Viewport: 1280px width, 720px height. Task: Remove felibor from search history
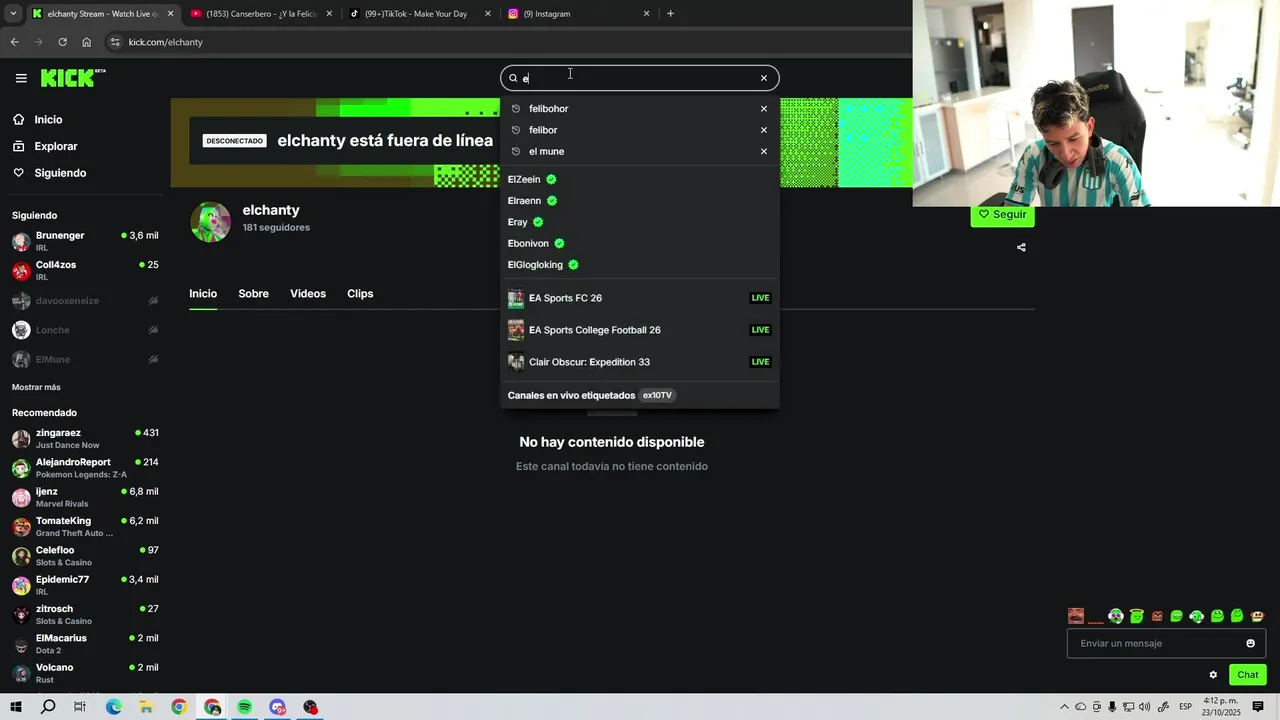(764, 130)
